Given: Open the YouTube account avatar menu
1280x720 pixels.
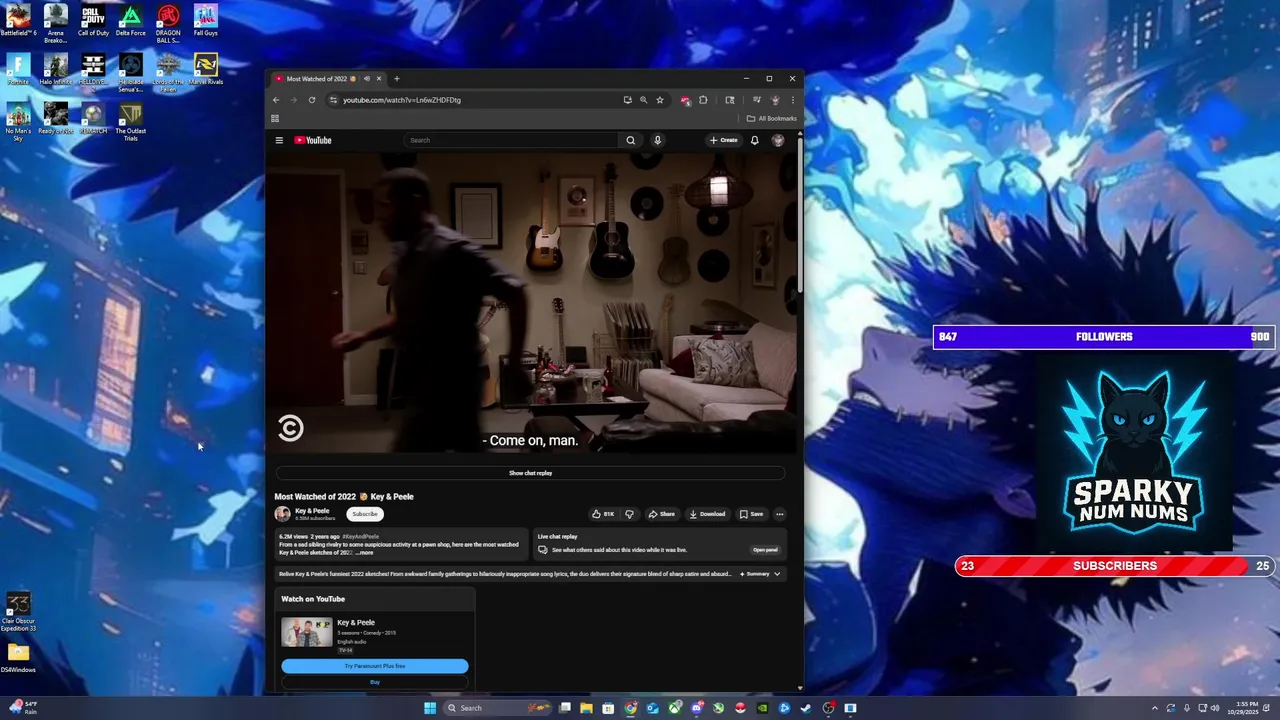Looking at the screenshot, I should [778, 140].
